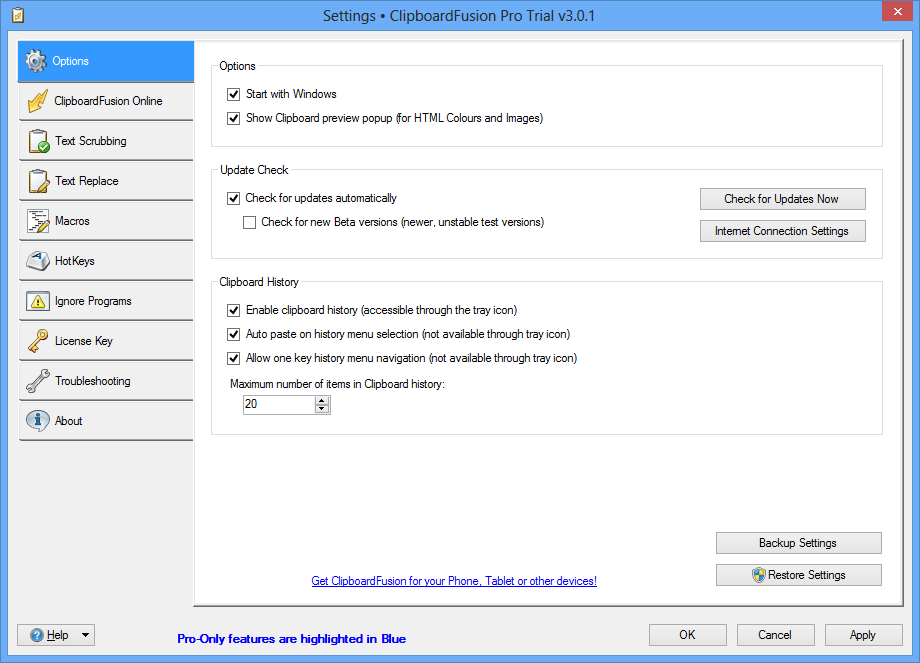Click the 'Maximum number of items in Clipboard history:' label
Image resolution: width=920 pixels, height=663 pixels.
(x=337, y=384)
